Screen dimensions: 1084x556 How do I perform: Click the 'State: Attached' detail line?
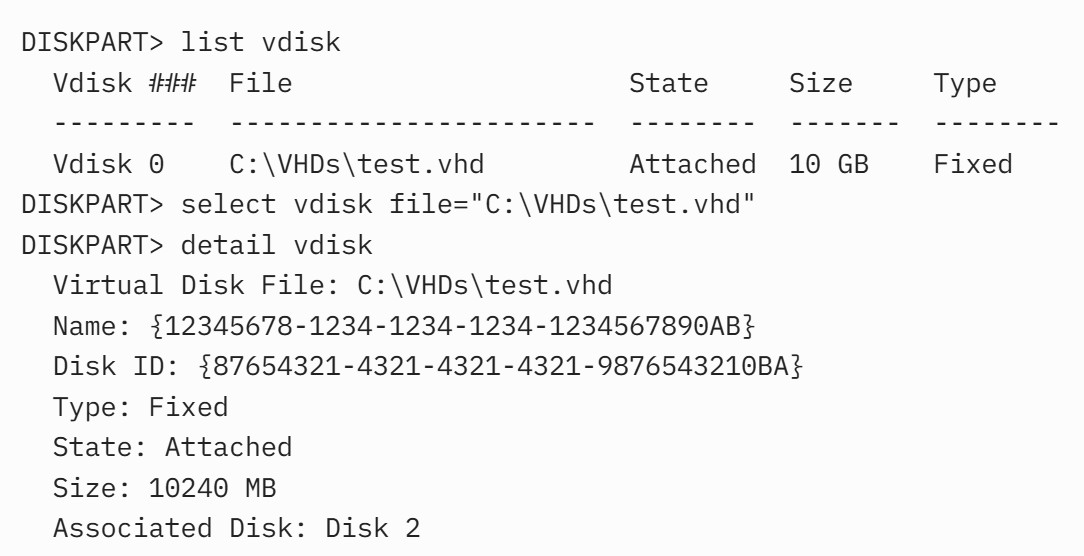point(173,447)
